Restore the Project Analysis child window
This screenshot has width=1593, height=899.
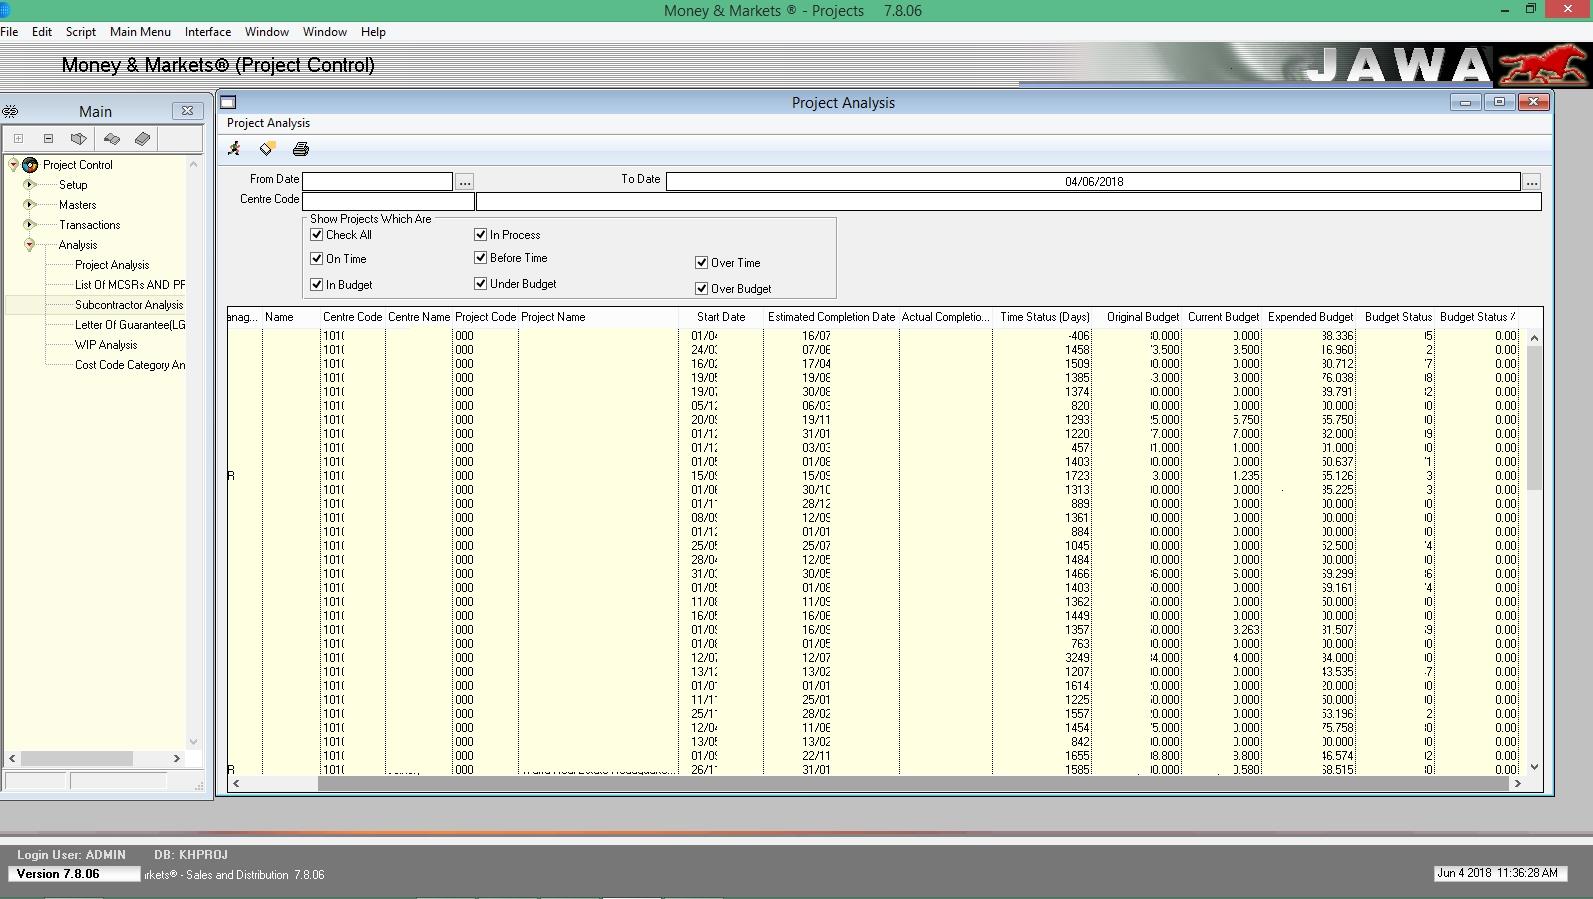[1499, 102]
